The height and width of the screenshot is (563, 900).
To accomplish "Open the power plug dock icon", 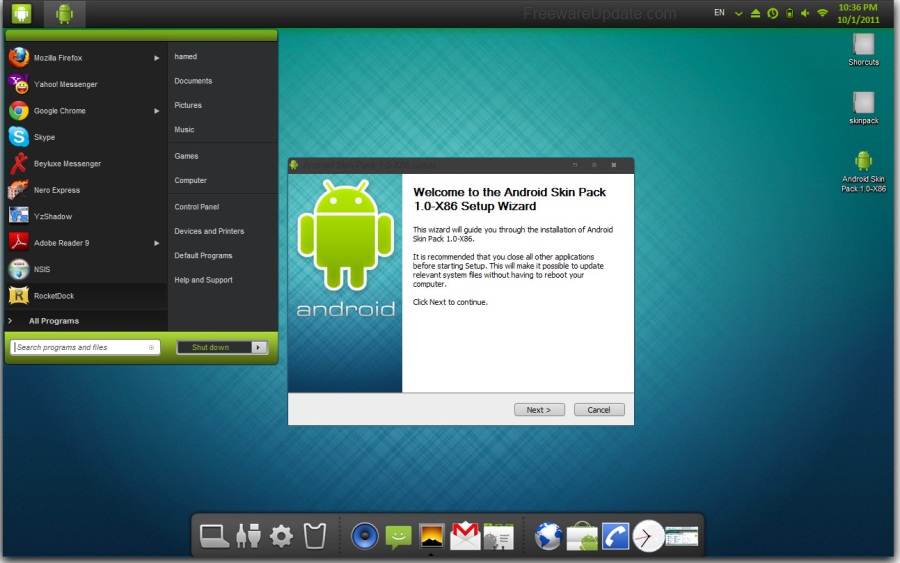I will [x=248, y=536].
